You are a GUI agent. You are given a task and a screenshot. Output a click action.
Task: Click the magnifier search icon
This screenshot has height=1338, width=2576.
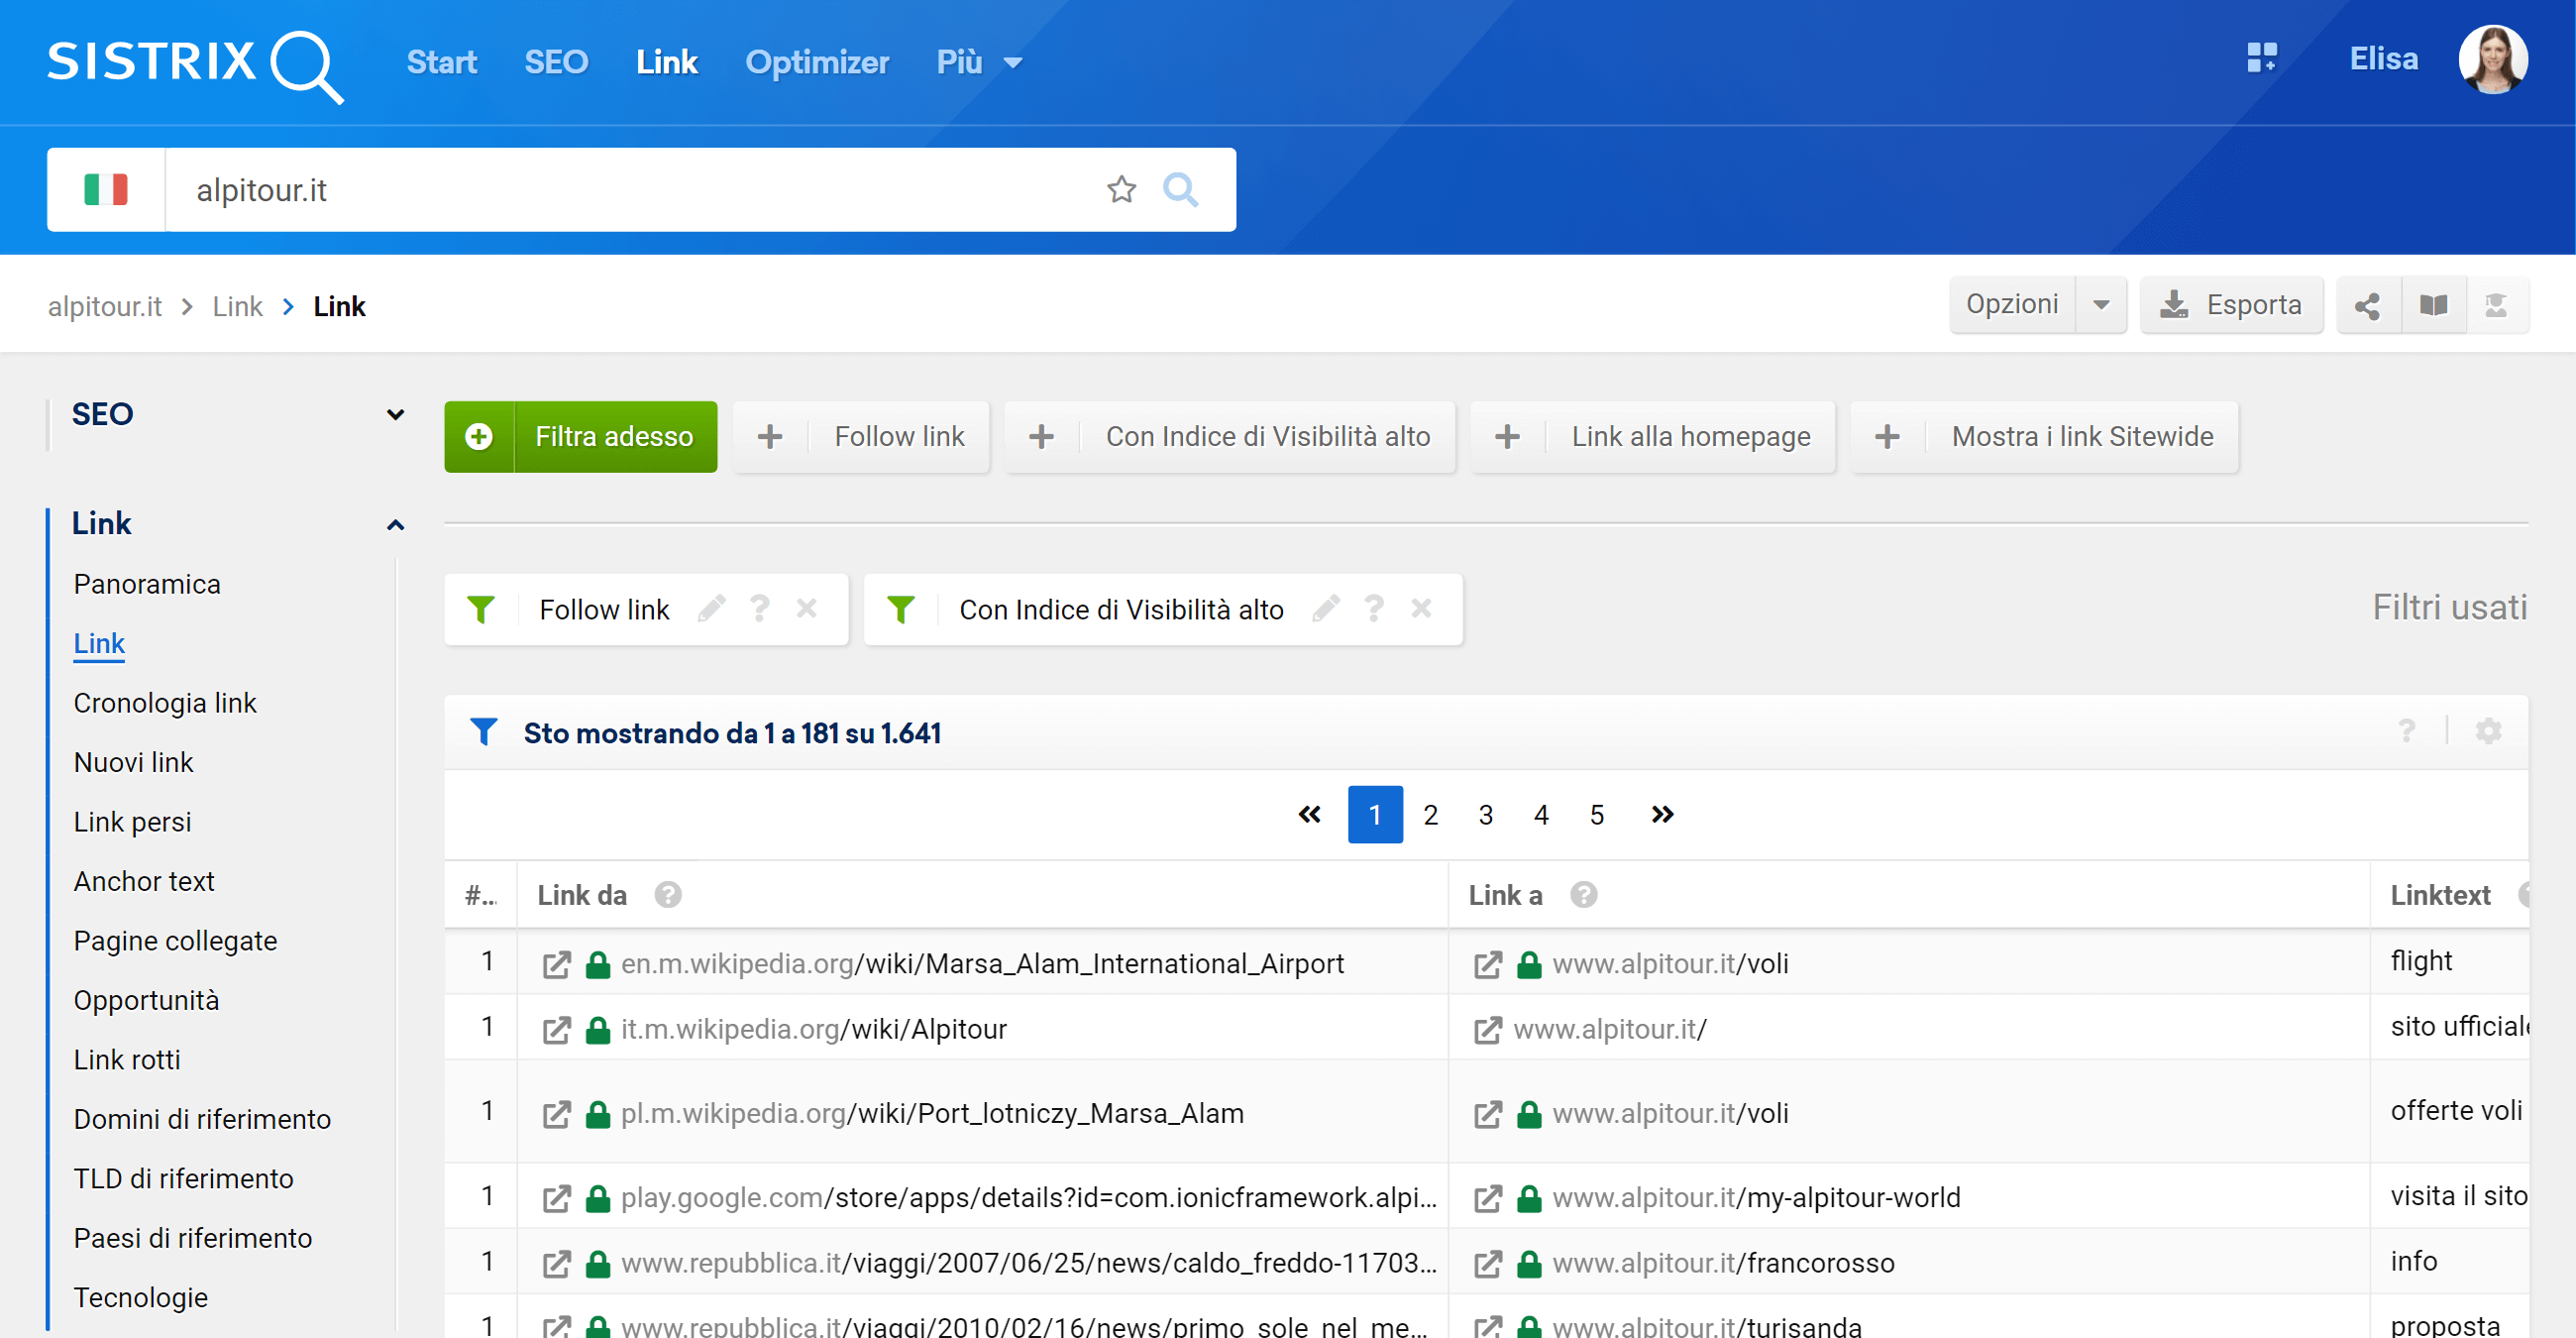click(x=1180, y=189)
